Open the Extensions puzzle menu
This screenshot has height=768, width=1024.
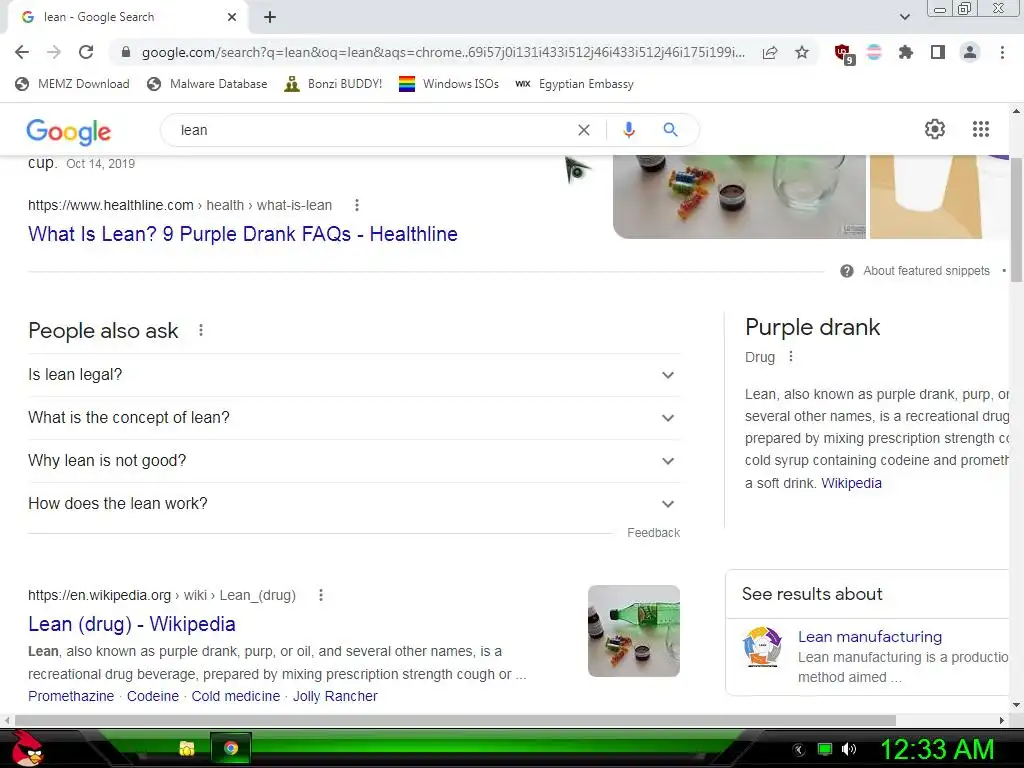click(905, 52)
